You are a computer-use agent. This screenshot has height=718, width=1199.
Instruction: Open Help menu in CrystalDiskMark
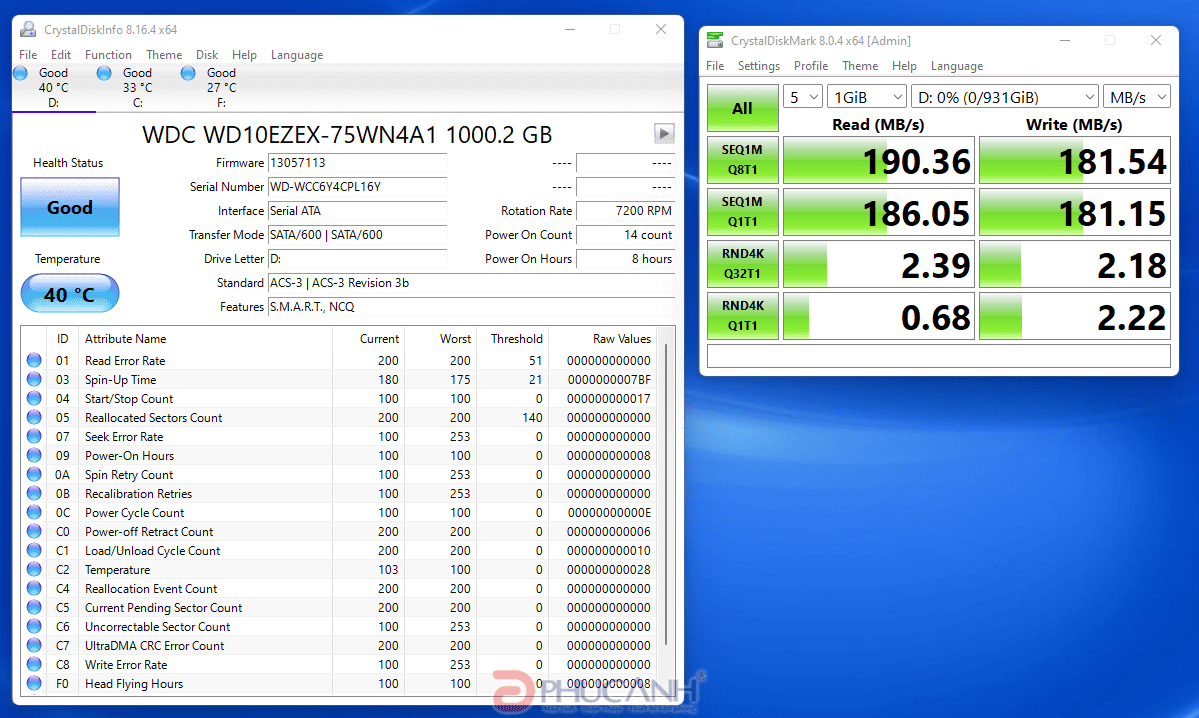905,66
